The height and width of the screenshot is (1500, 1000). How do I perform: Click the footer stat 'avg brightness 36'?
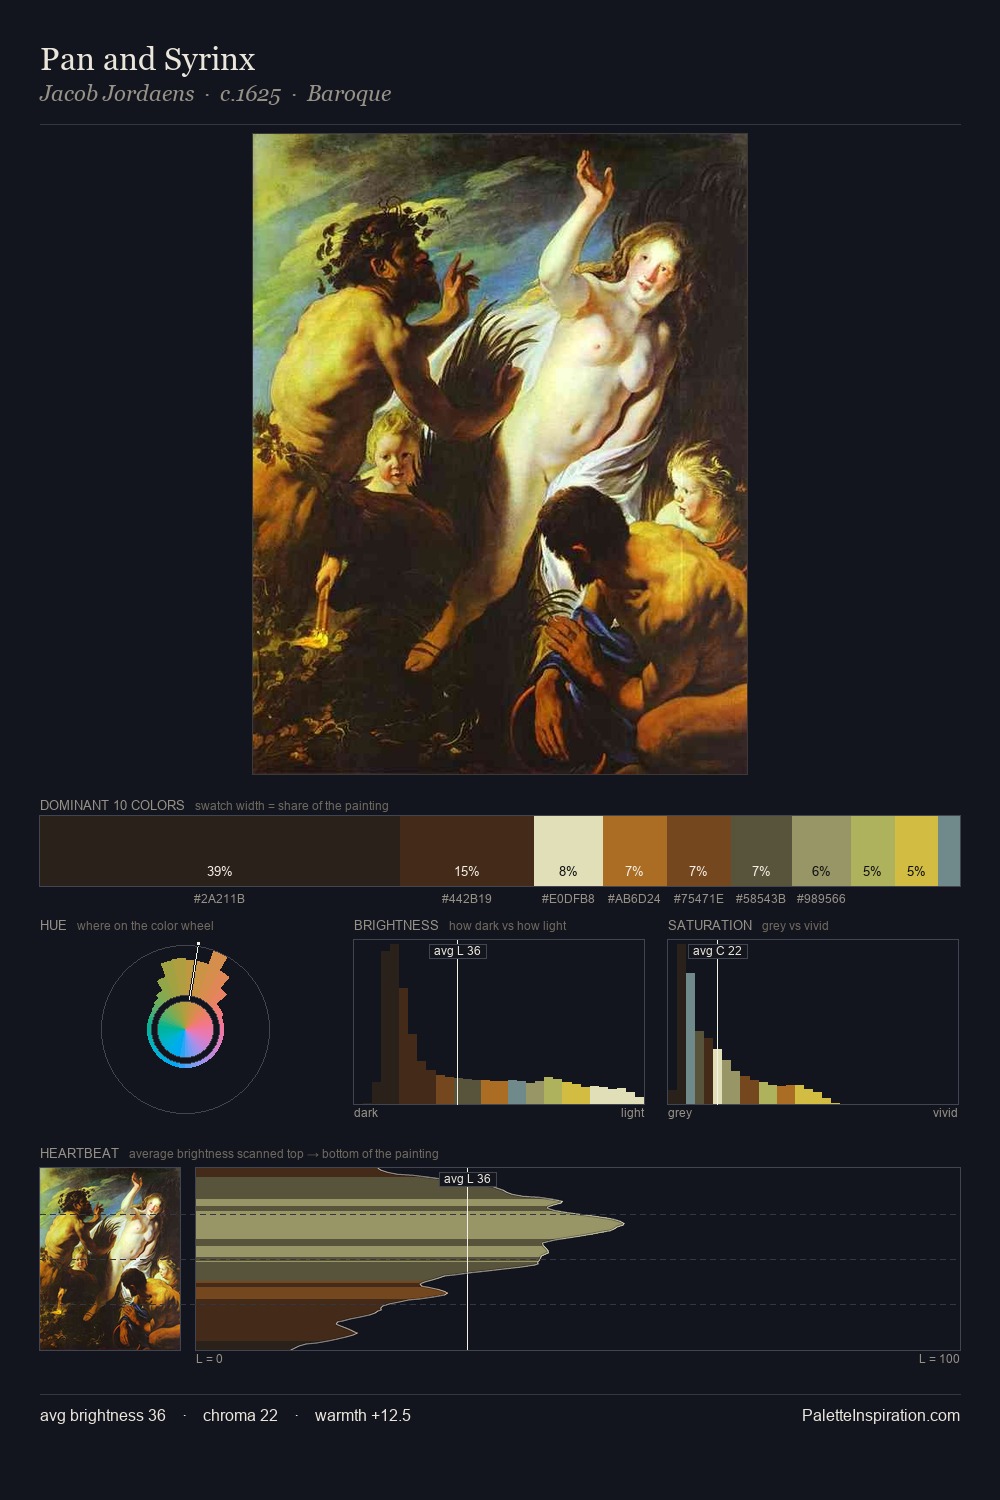pyautogui.click(x=103, y=1415)
